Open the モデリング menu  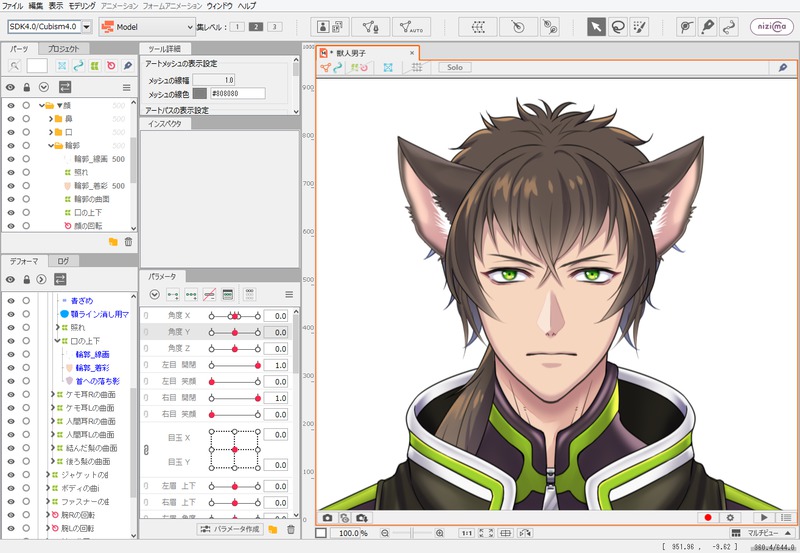coord(82,6)
